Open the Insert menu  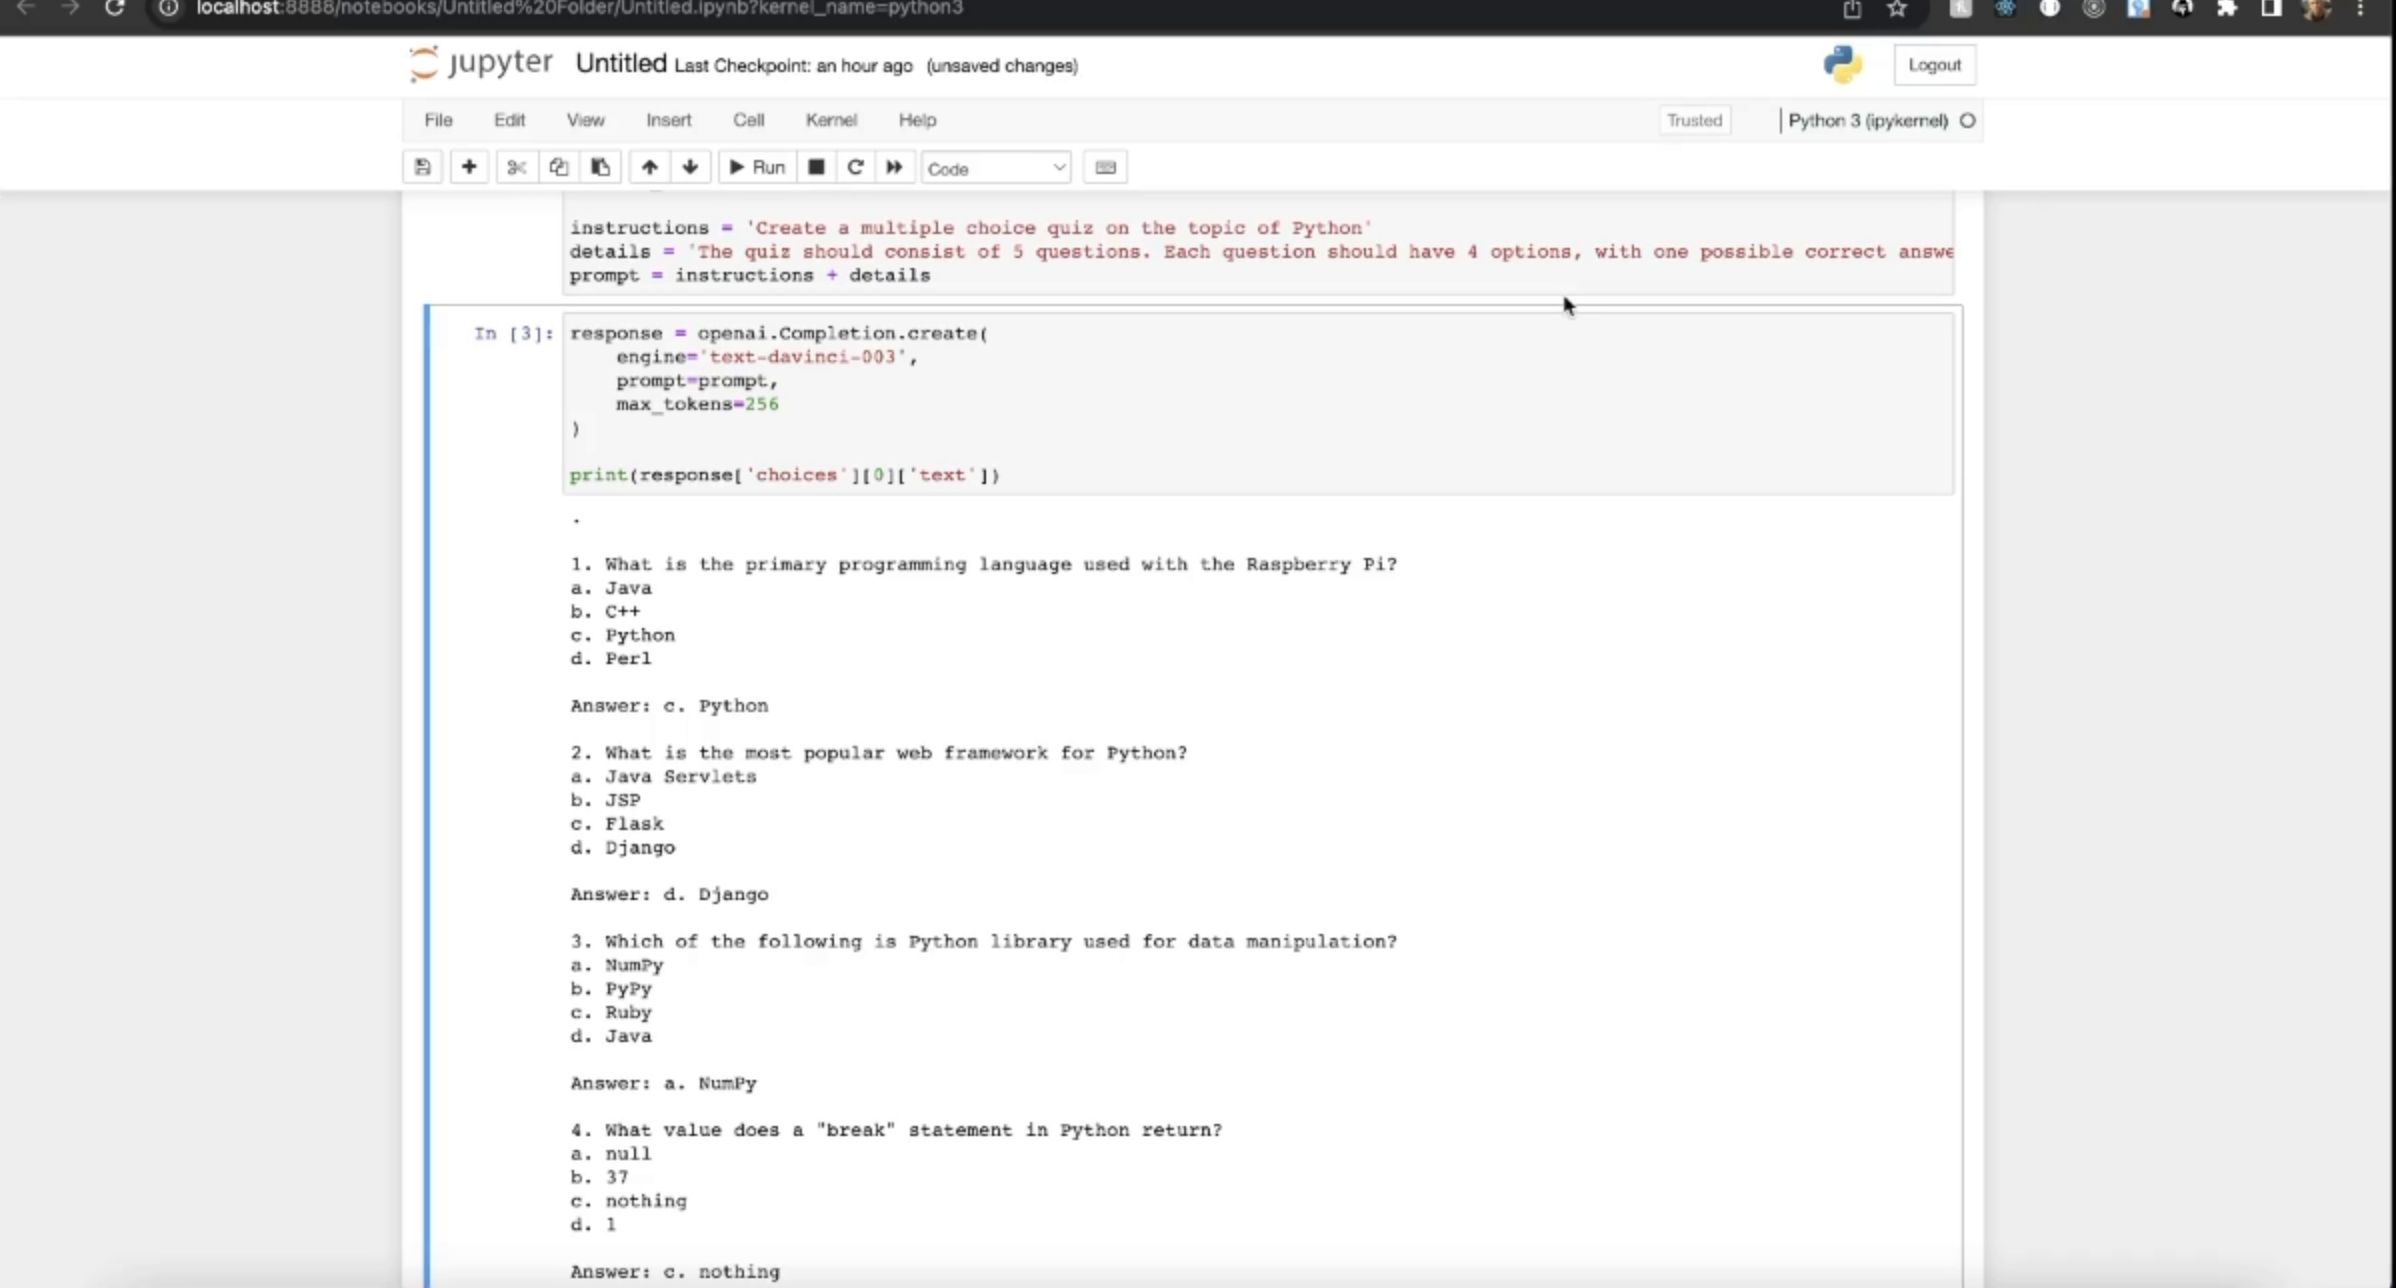click(x=668, y=120)
